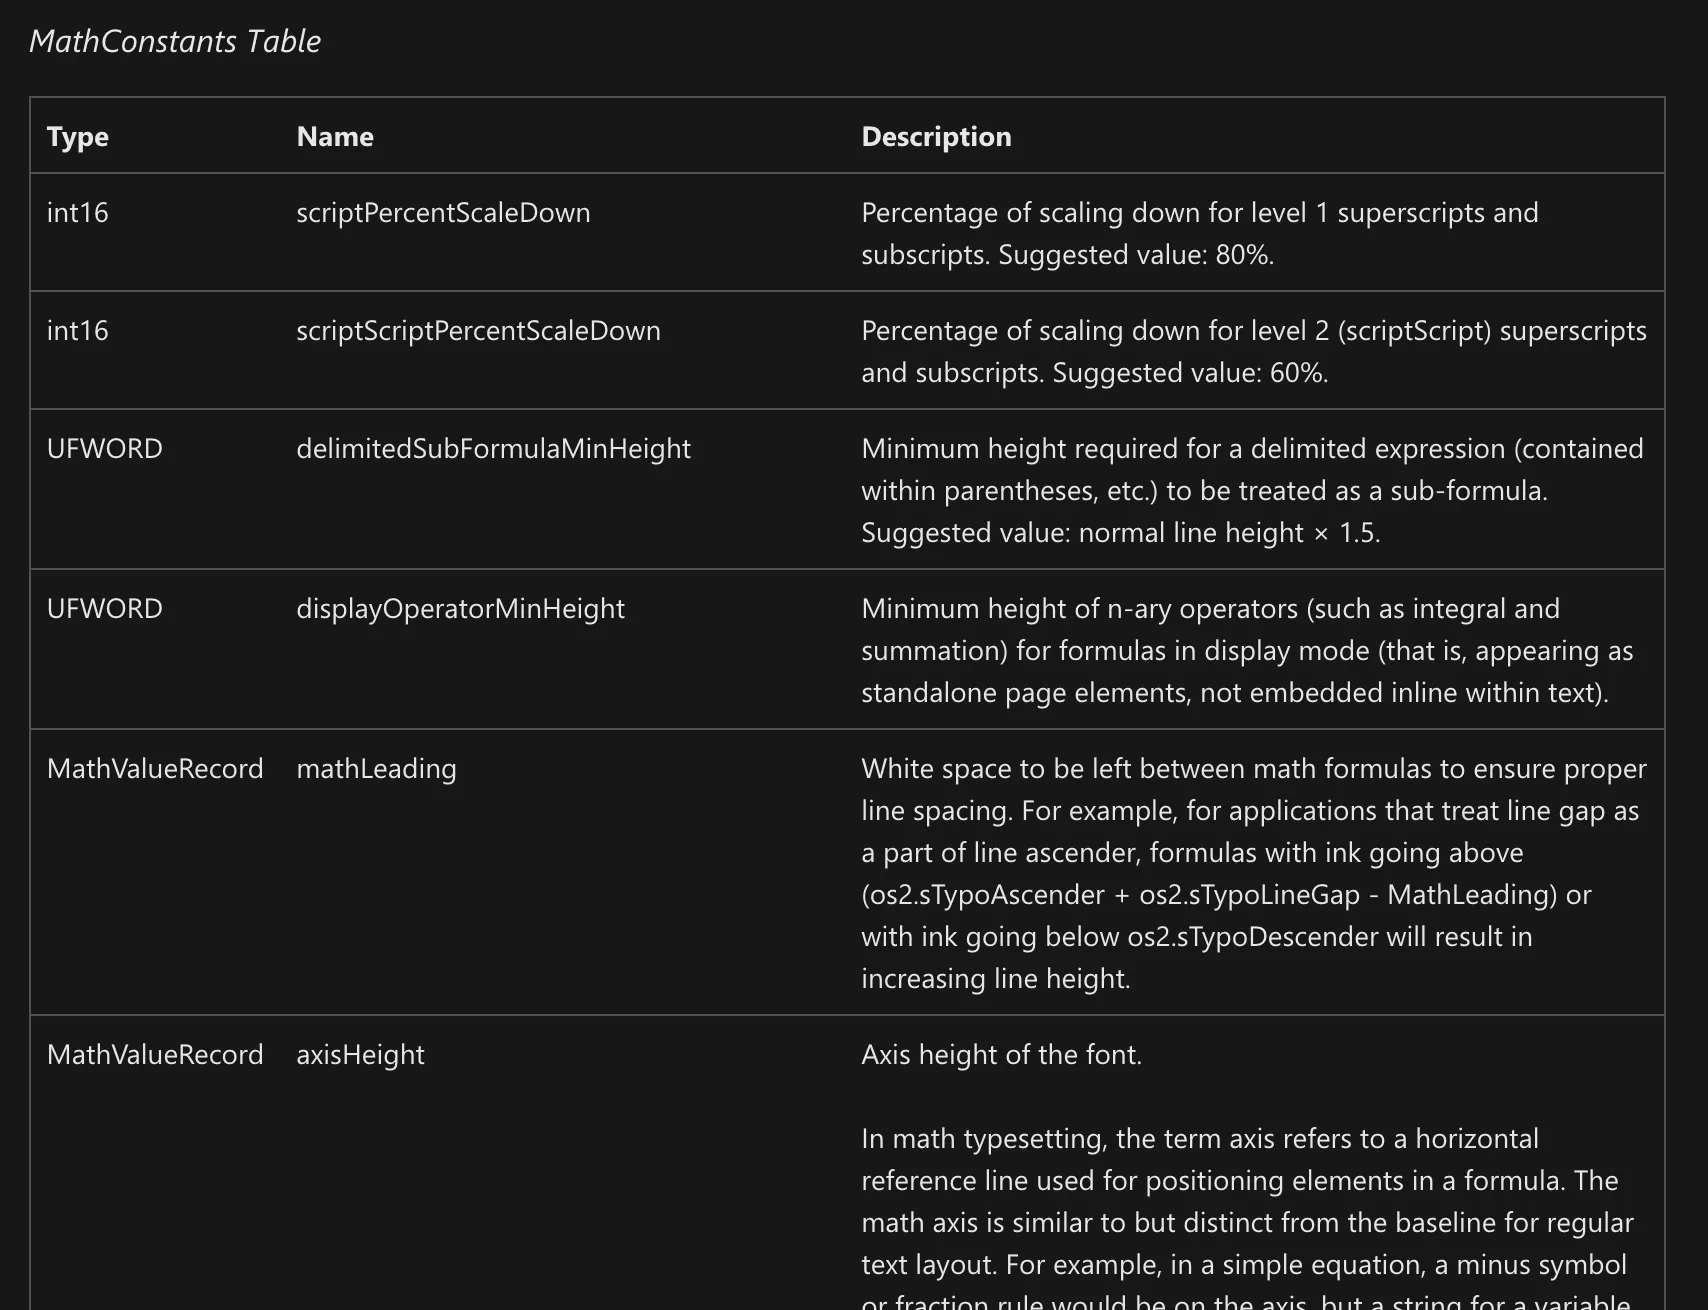Click UFWORD type in displayOperatorMinHeight row
This screenshot has height=1310, width=1708.
tap(105, 609)
